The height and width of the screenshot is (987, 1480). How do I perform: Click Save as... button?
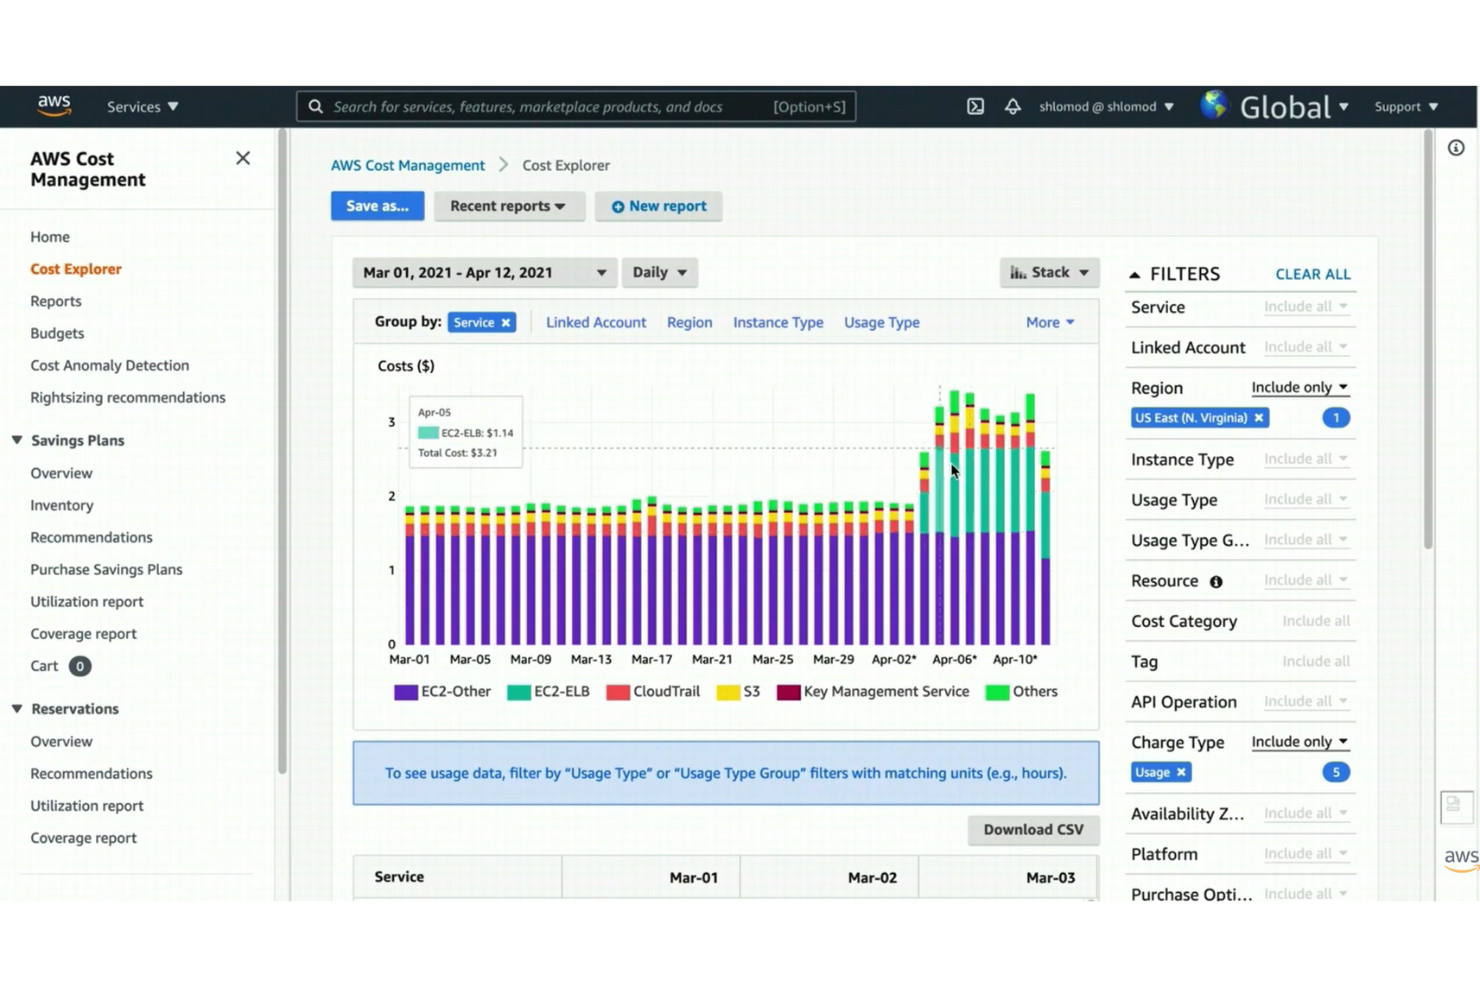(377, 206)
